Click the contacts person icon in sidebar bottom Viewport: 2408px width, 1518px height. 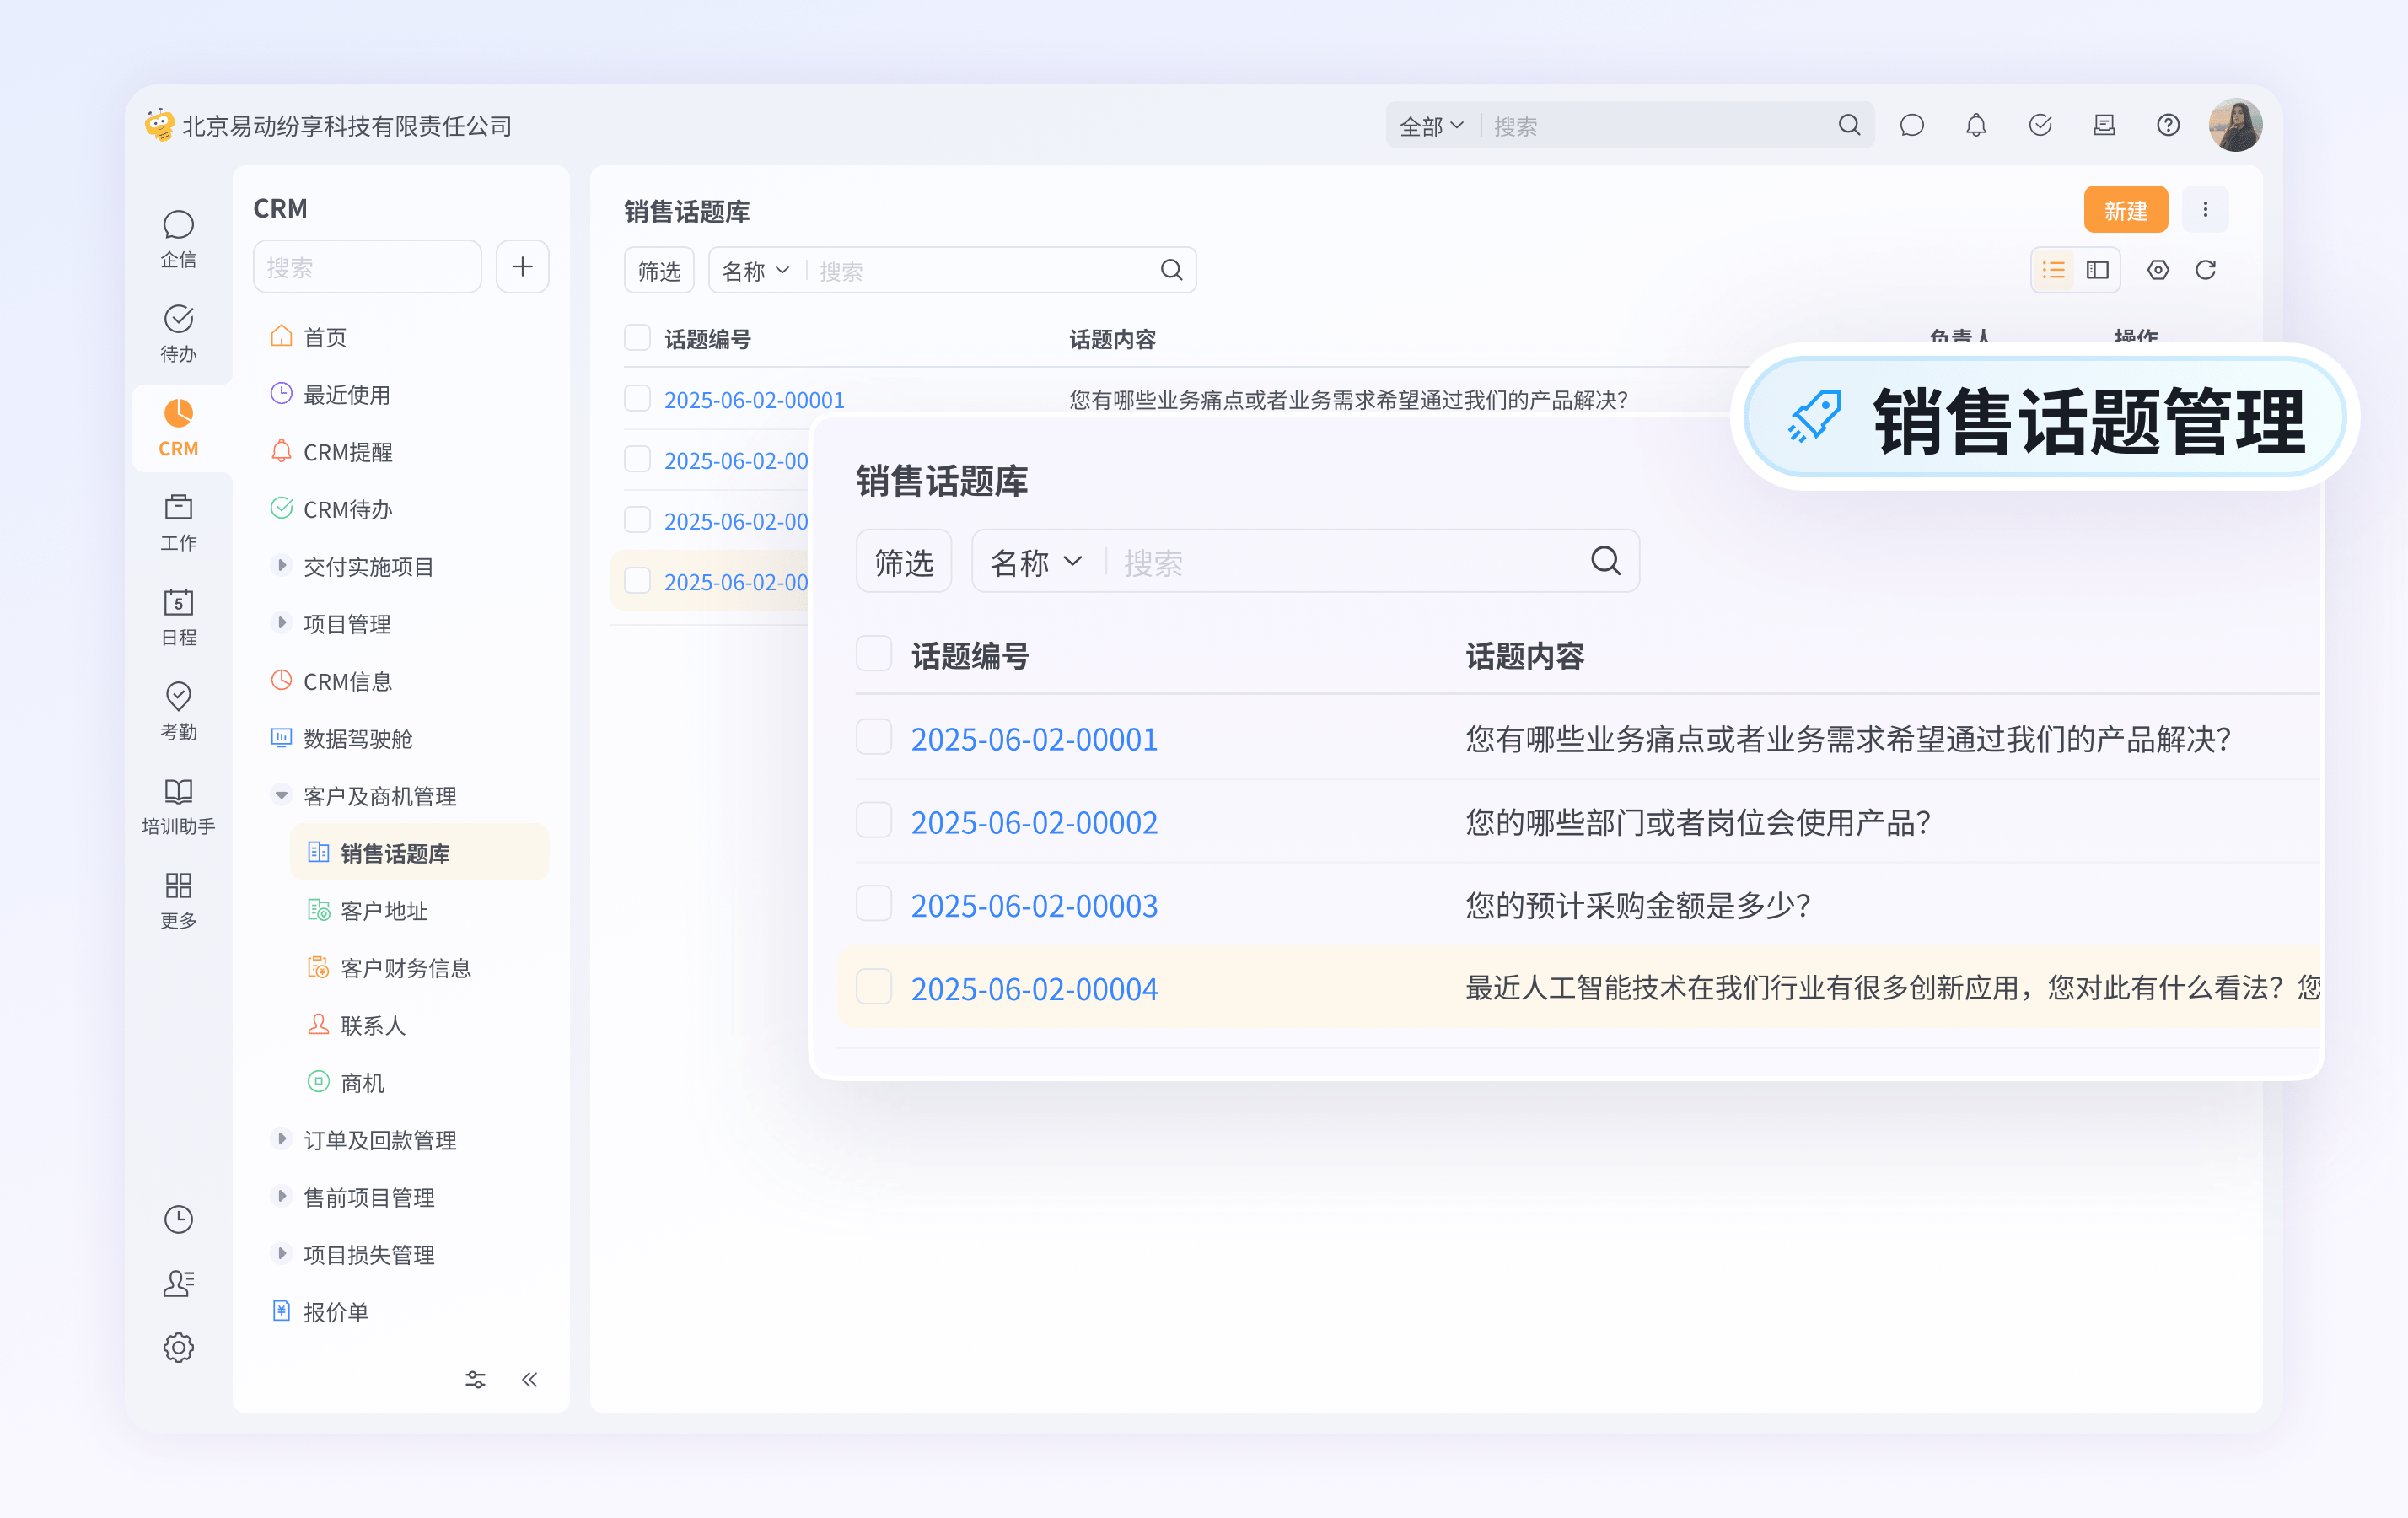[178, 1283]
